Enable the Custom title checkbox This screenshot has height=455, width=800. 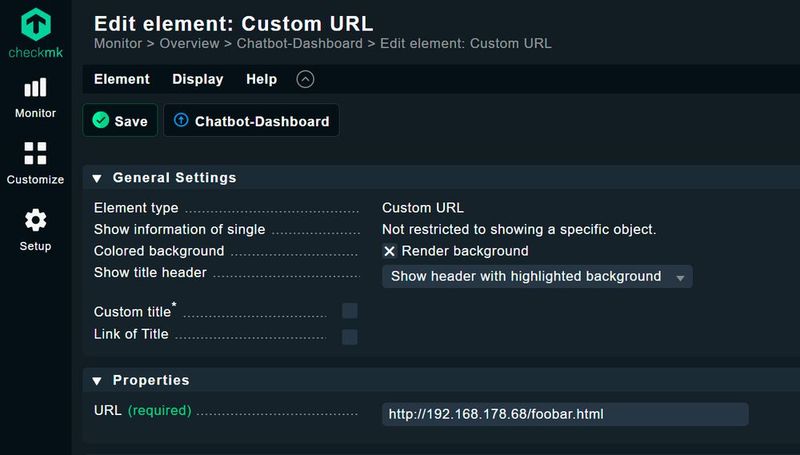click(x=349, y=311)
